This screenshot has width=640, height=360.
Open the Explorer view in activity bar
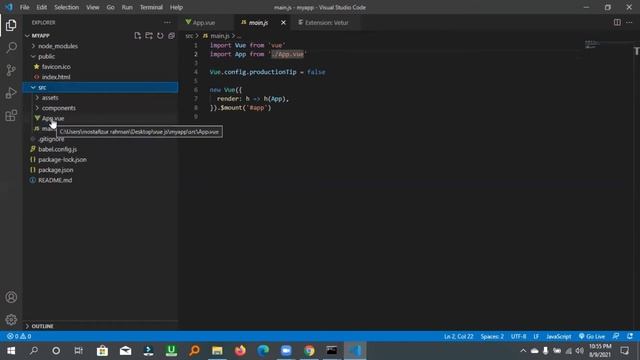(11, 25)
